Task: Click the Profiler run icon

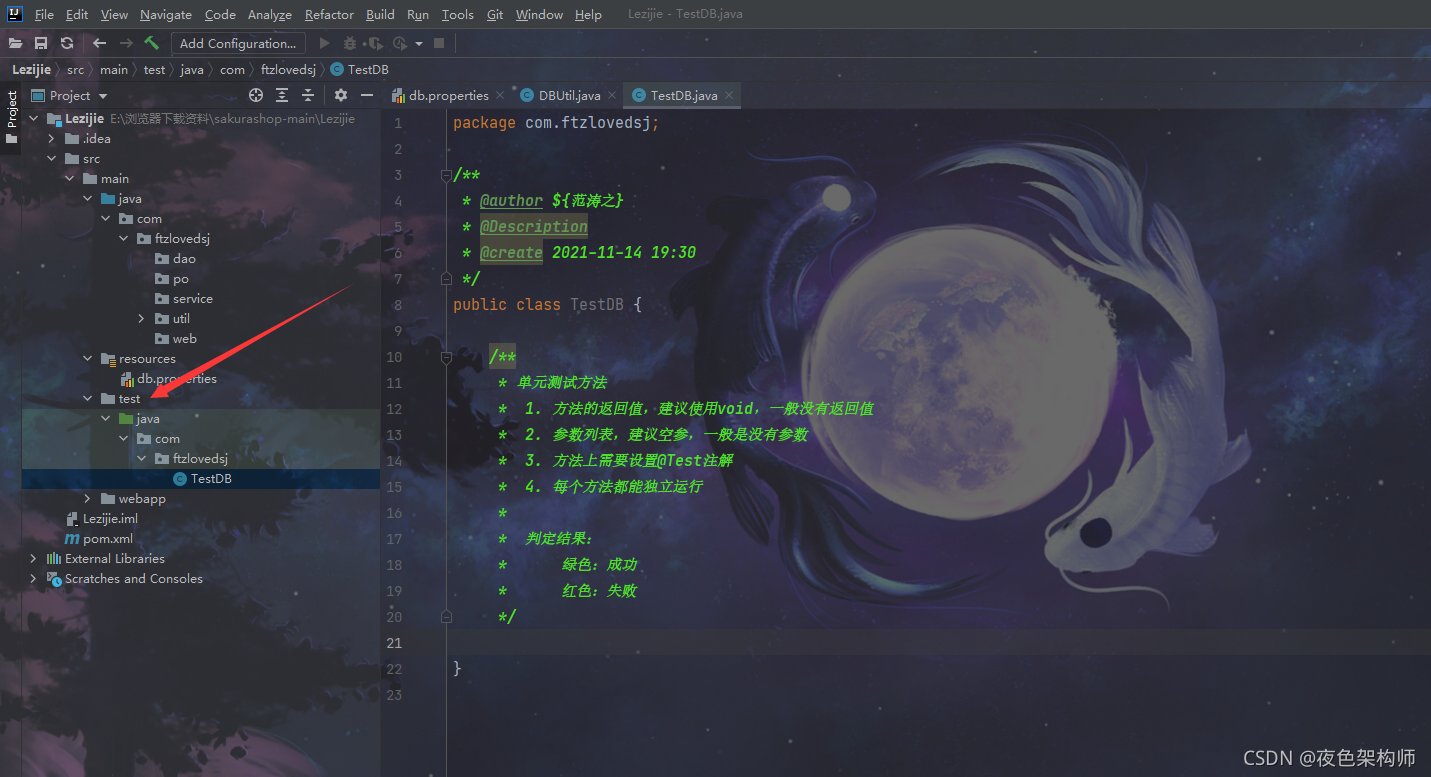Action: [400, 43]
